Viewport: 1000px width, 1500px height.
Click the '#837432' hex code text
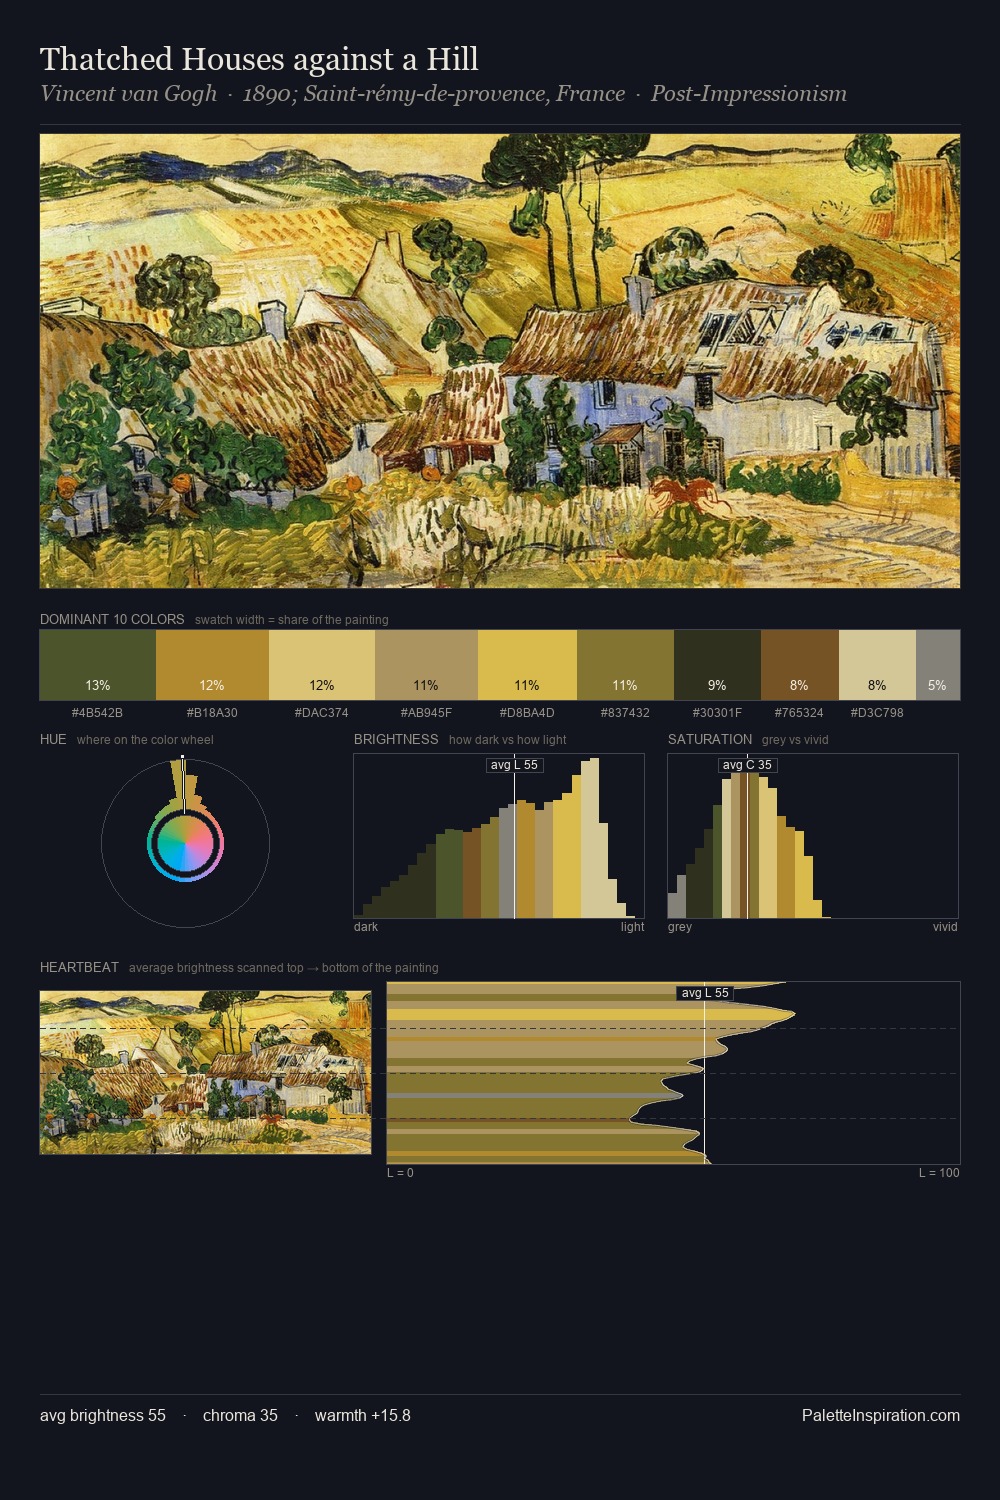pos(625,713)
